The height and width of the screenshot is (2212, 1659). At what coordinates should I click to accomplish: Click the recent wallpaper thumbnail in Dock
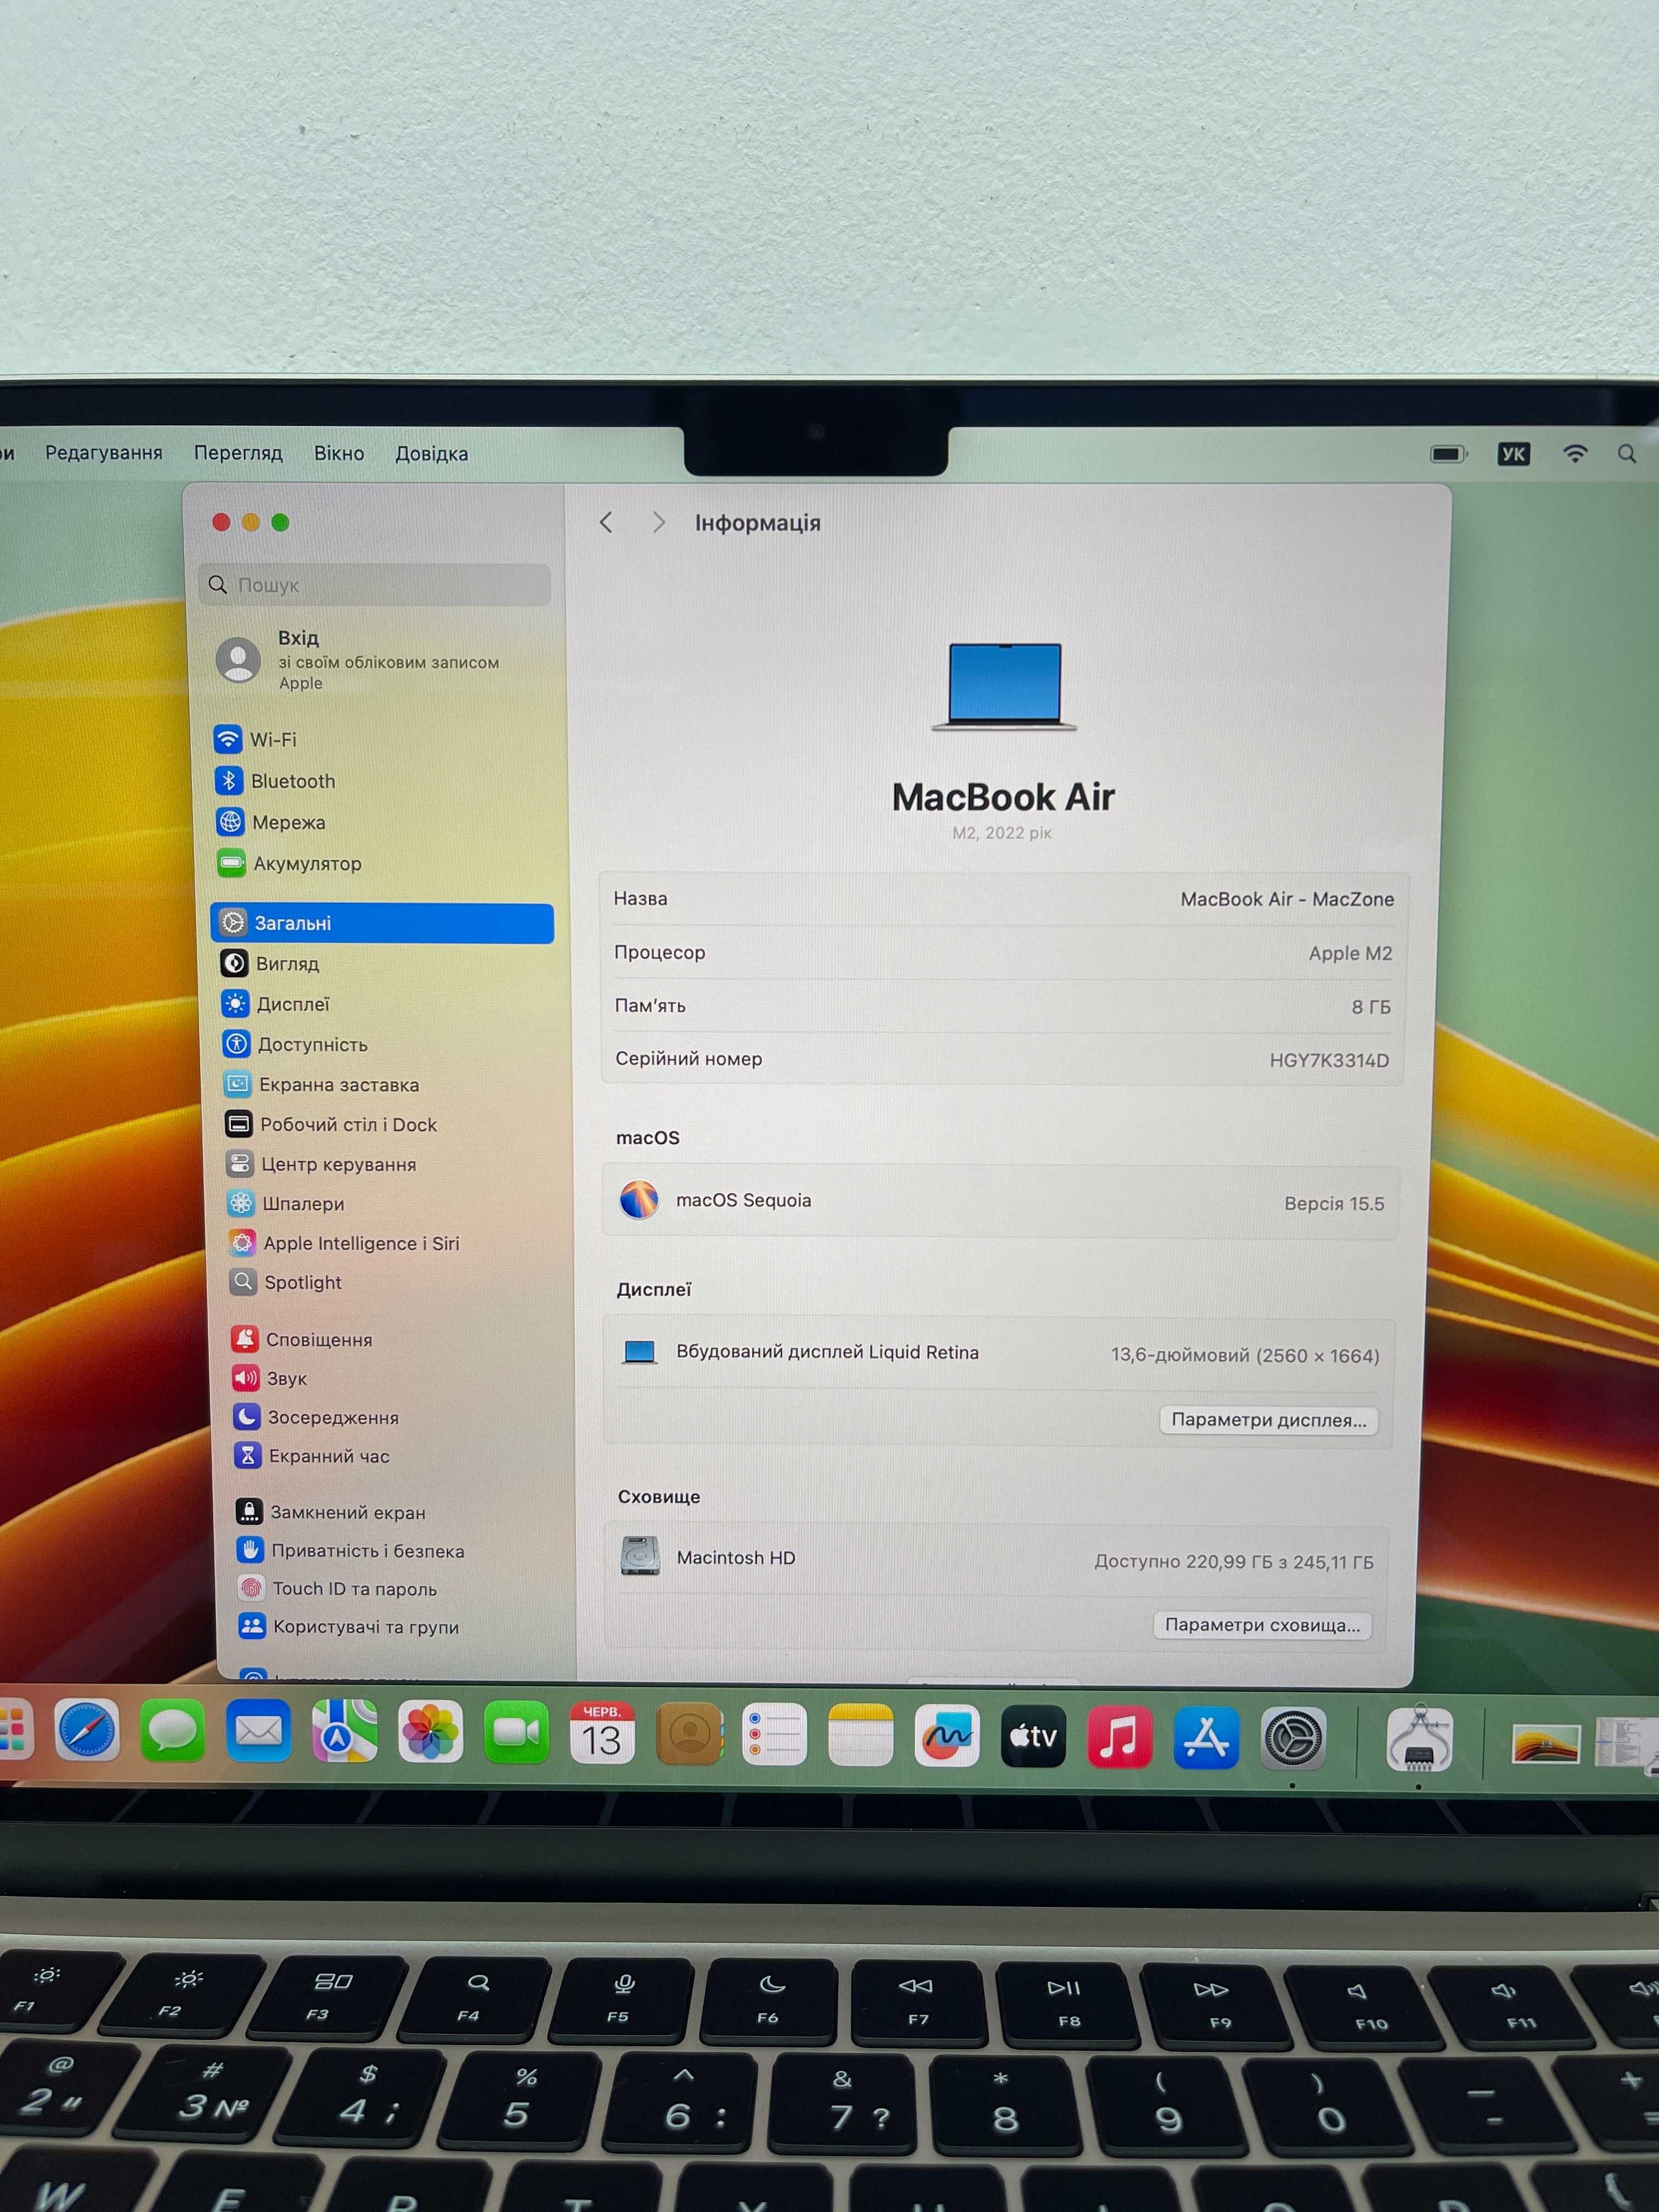point(1545,1745)
